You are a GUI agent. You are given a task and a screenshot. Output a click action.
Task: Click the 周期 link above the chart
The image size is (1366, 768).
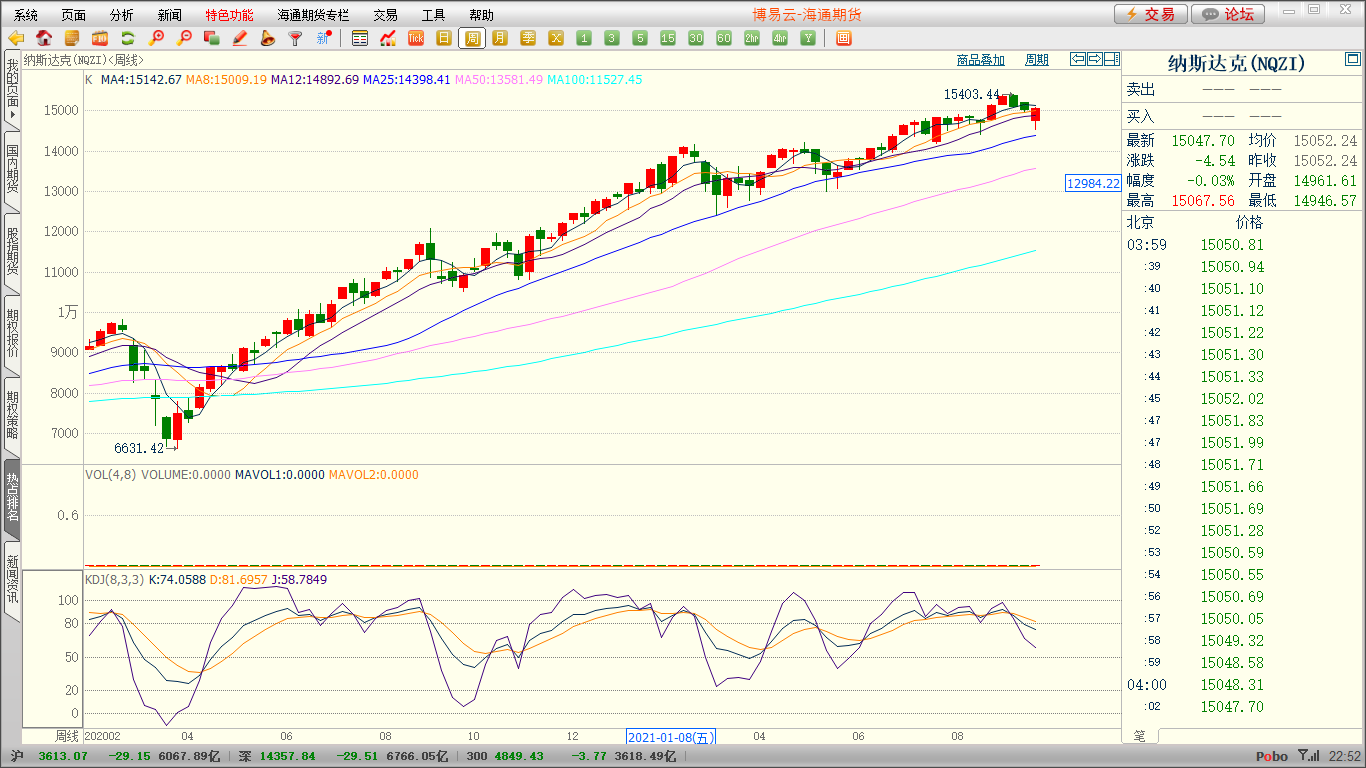1037,60
